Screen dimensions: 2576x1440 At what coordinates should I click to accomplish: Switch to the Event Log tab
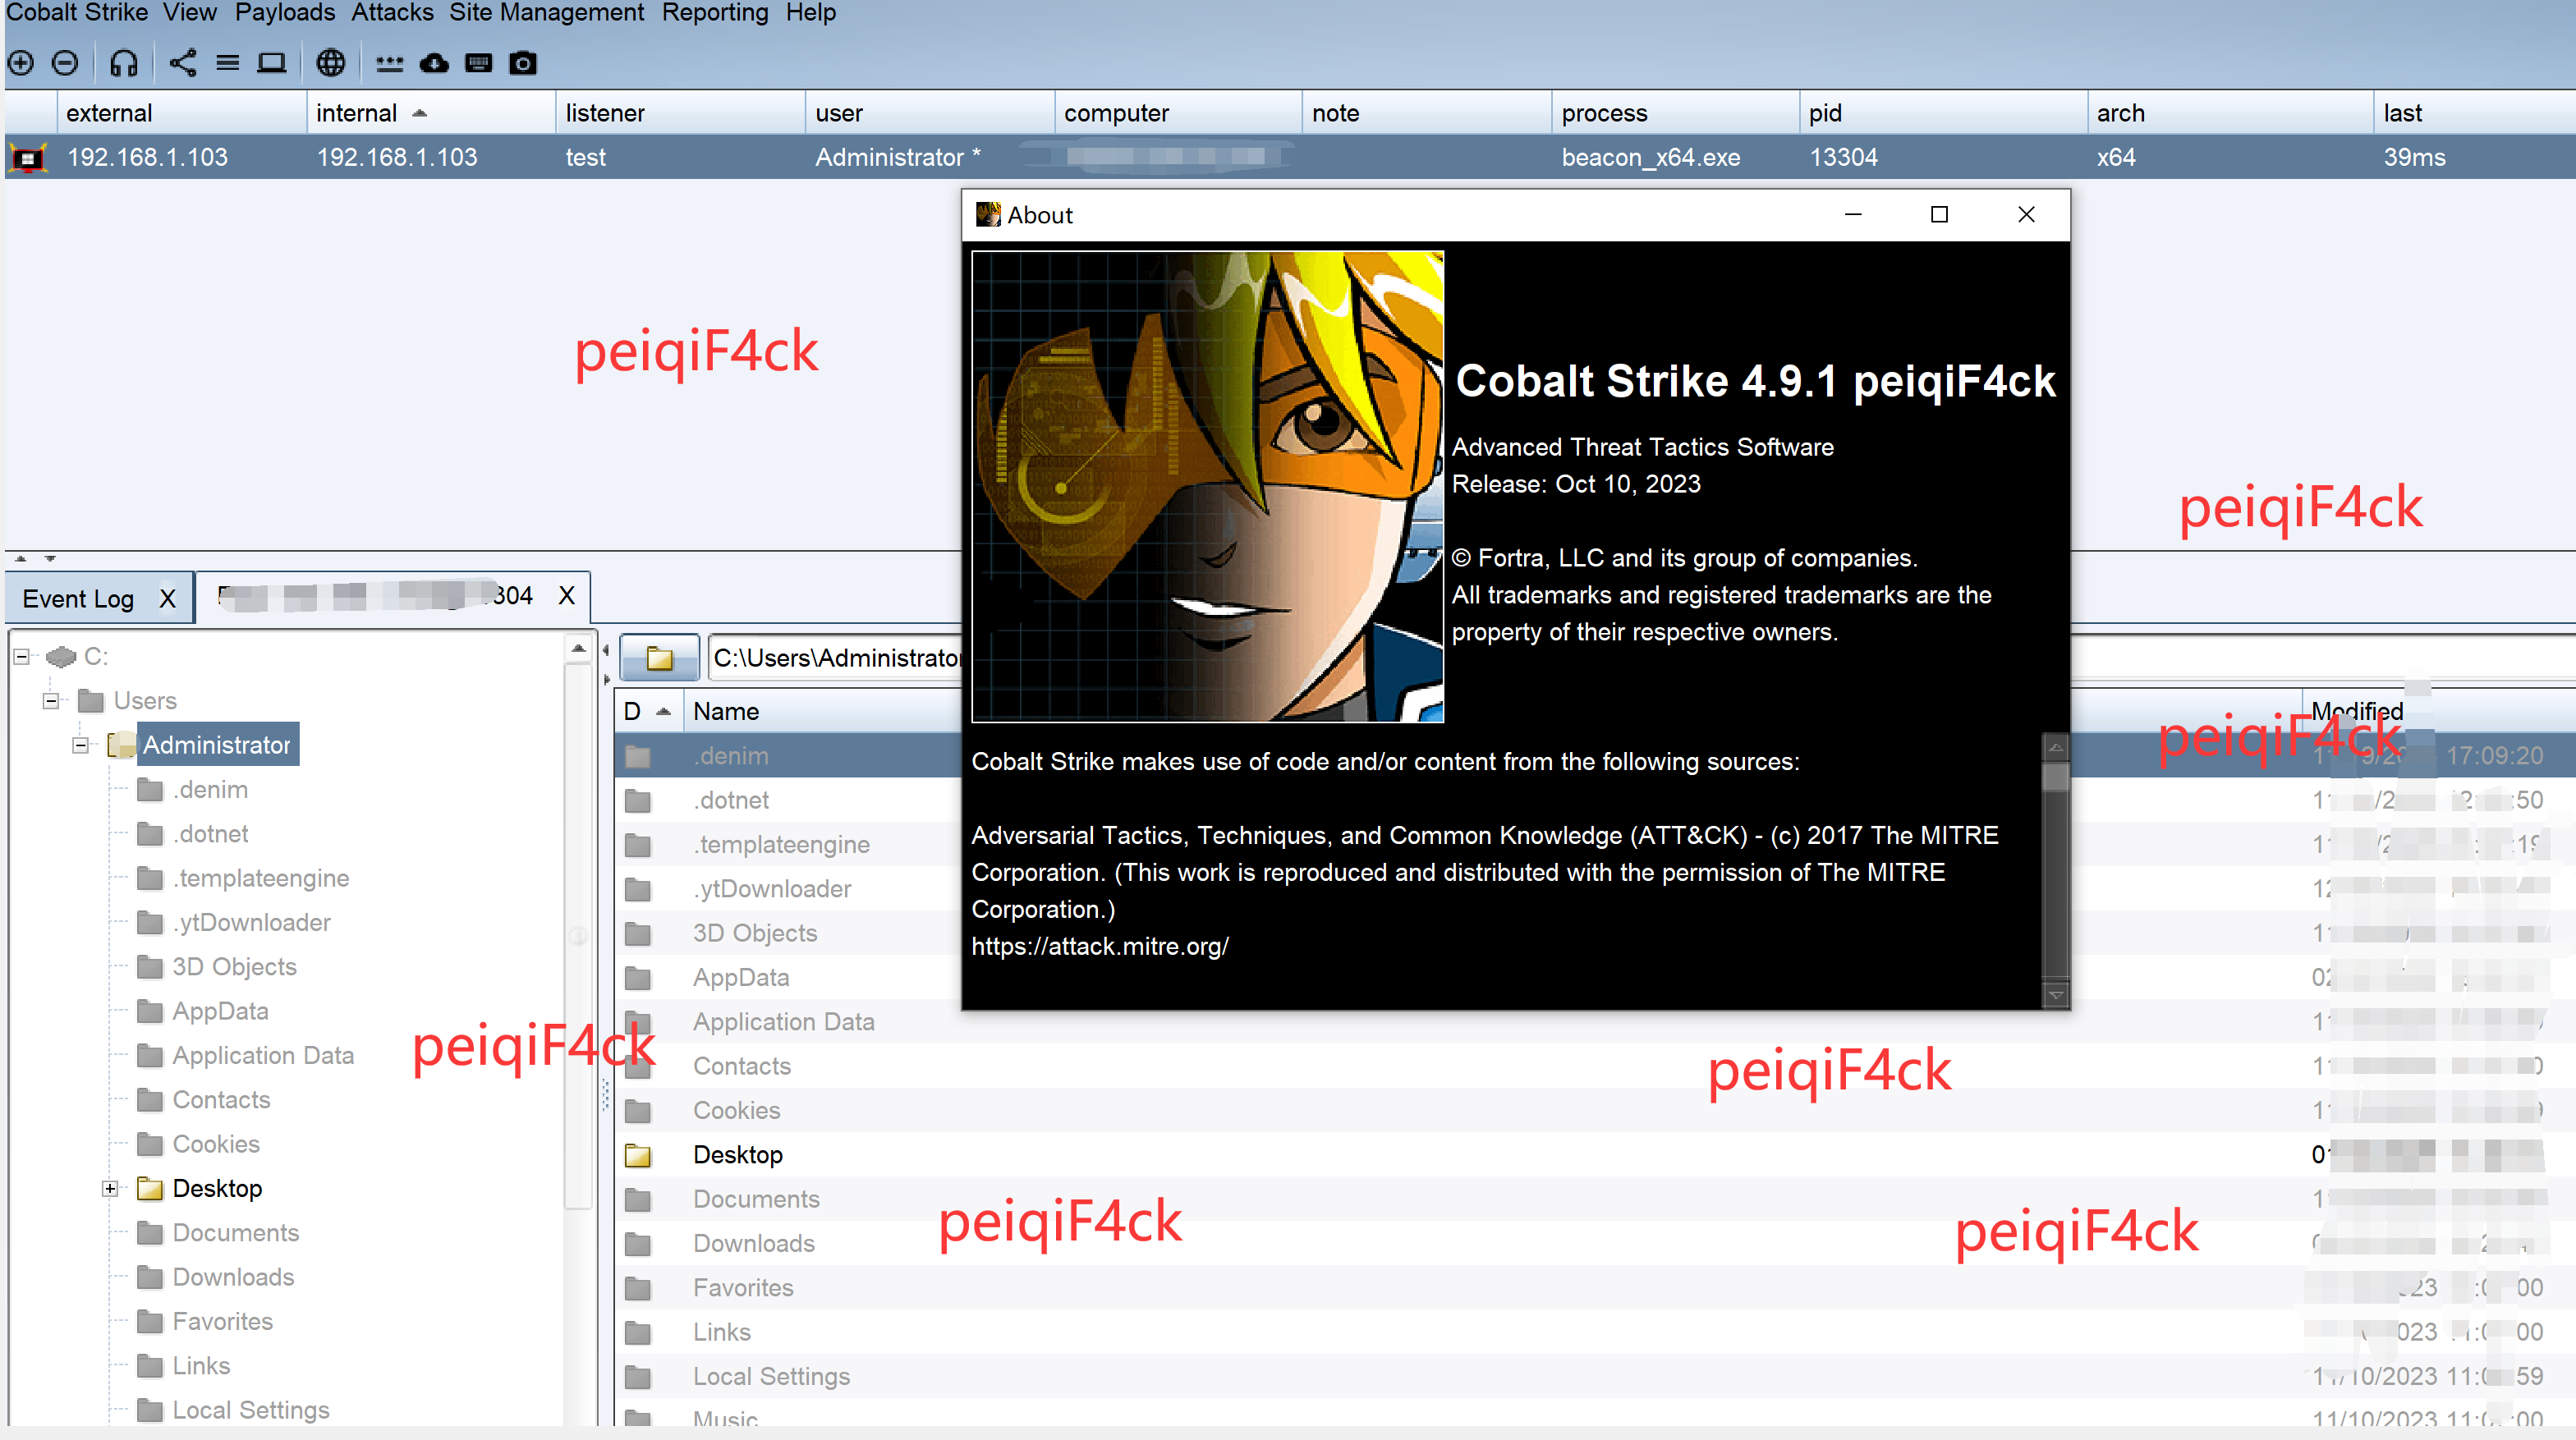pyautogui.click(x=78, y=598)
